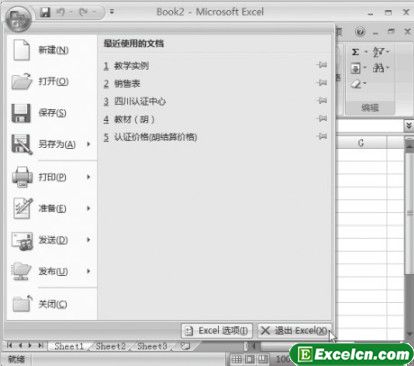Click the Prepare document-with-pen icon
414x366 pixels.
click(23, 208)
